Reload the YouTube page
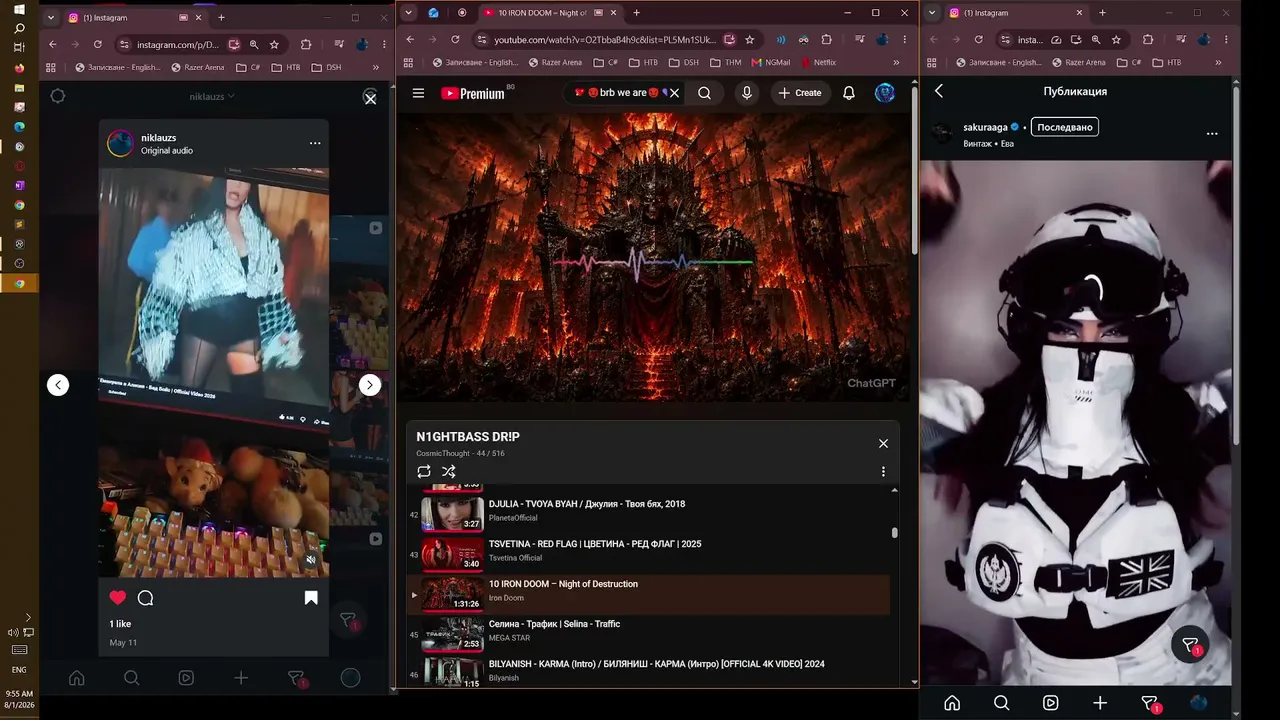This screenshot has width=1280, height=720. pos(455,40)
